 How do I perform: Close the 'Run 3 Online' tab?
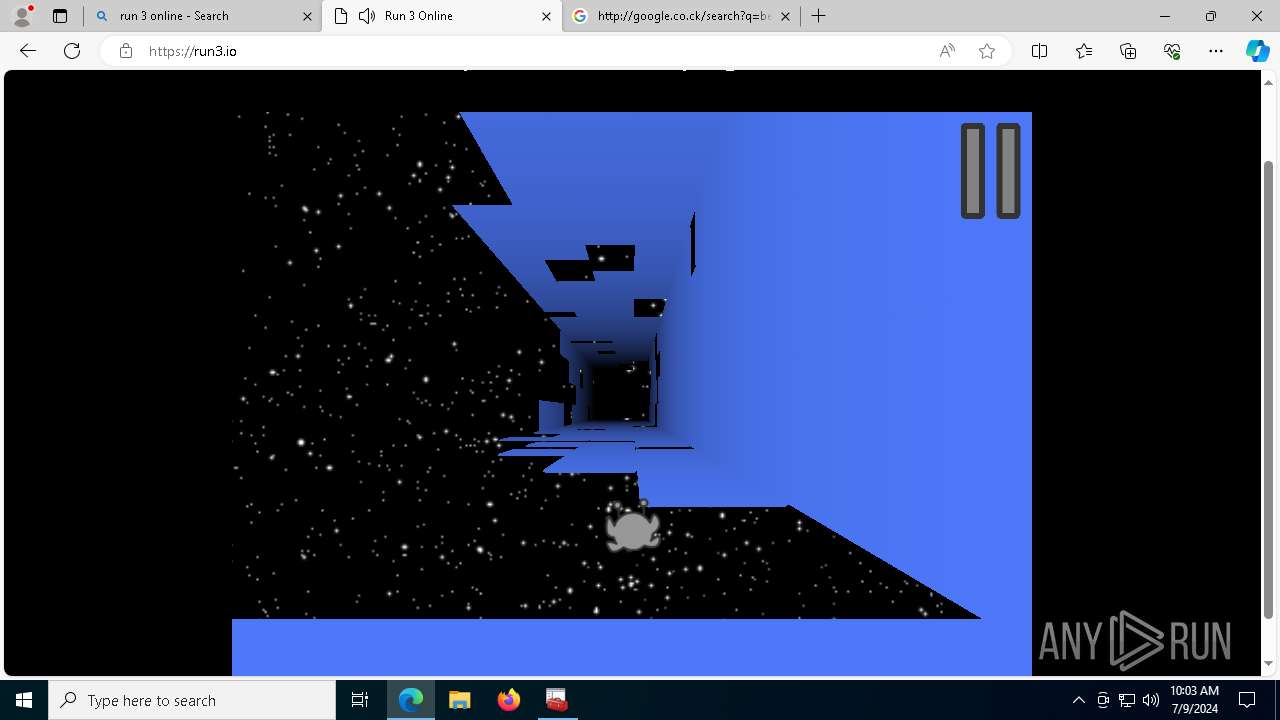click(546, 16)
